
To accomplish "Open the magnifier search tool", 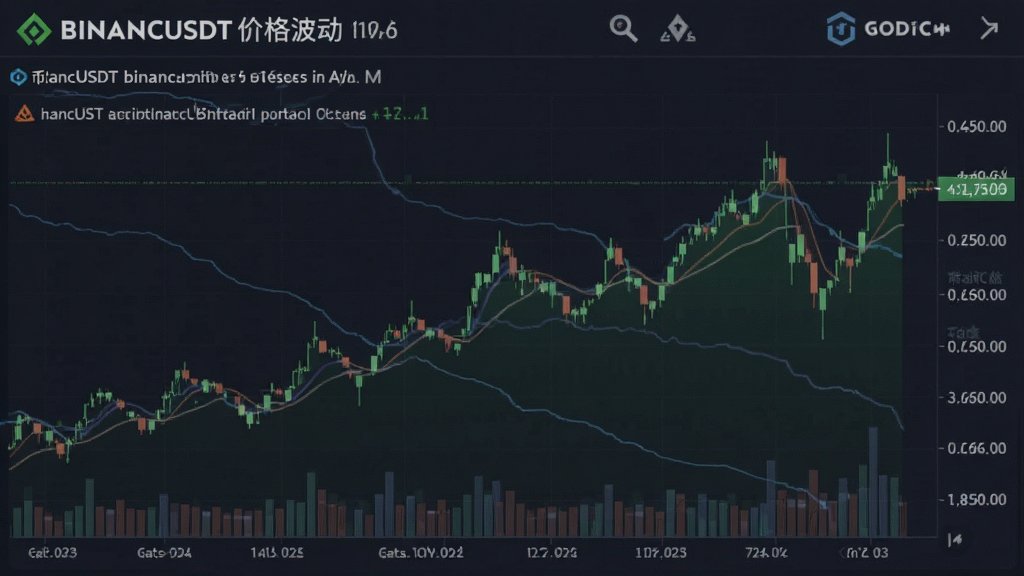I will click(623, 29).
